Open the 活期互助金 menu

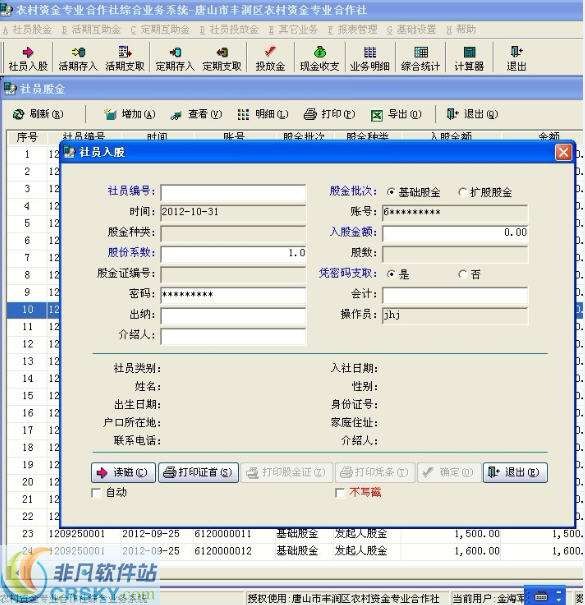91,29
